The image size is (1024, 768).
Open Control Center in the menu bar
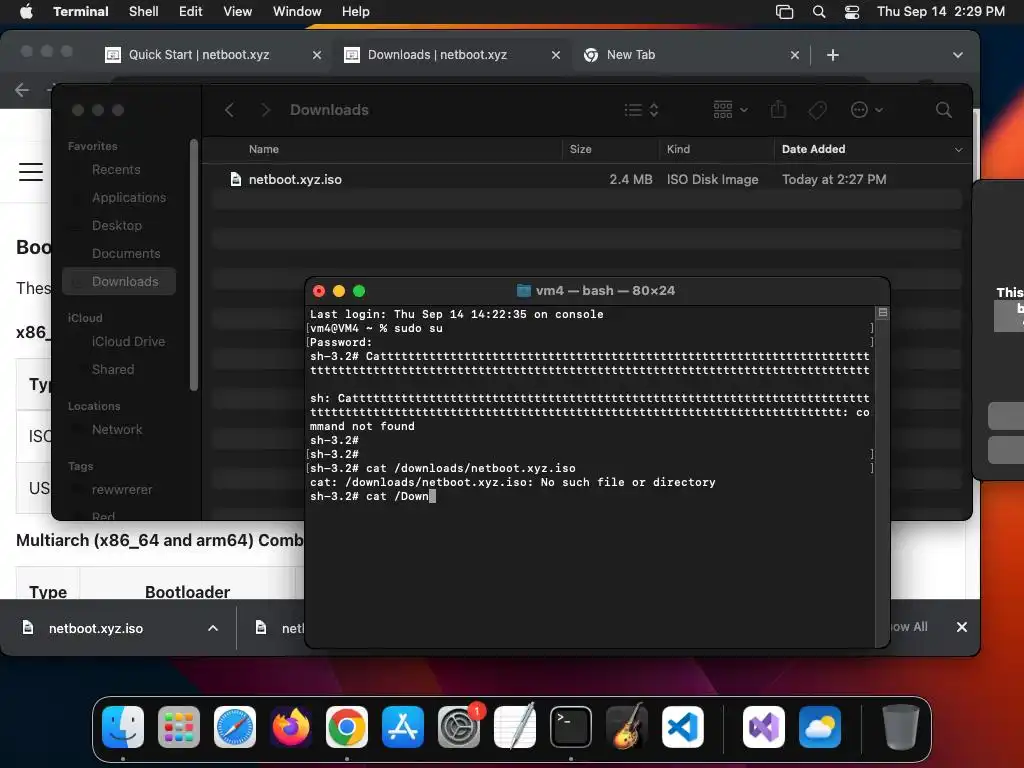click(x=852, y=12)
